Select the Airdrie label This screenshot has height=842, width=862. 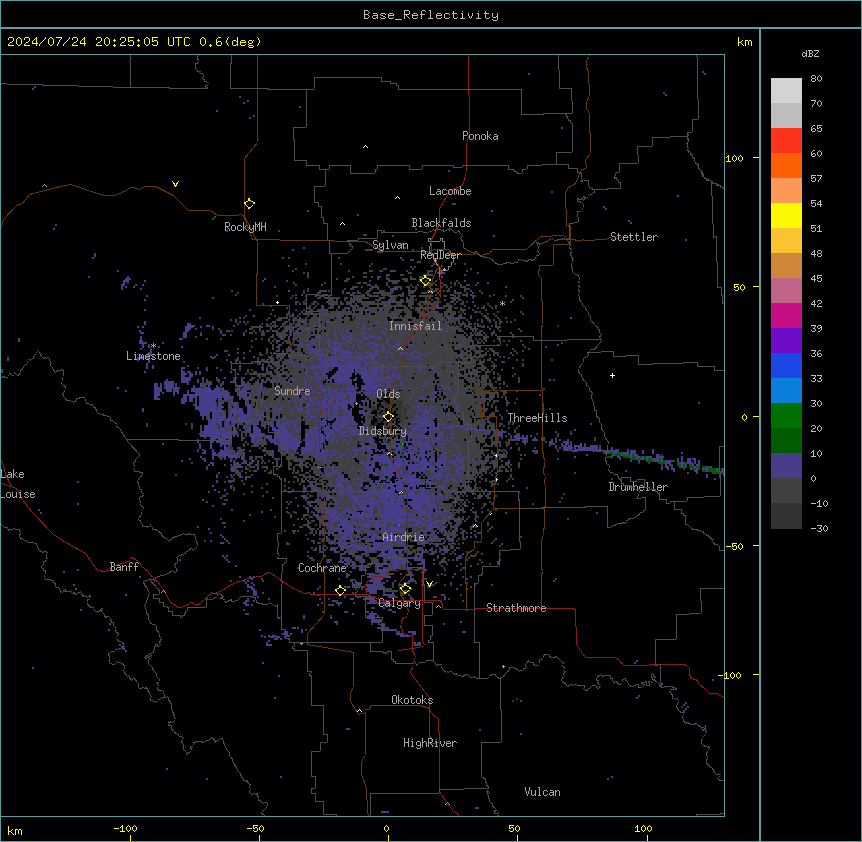(404, 537)
